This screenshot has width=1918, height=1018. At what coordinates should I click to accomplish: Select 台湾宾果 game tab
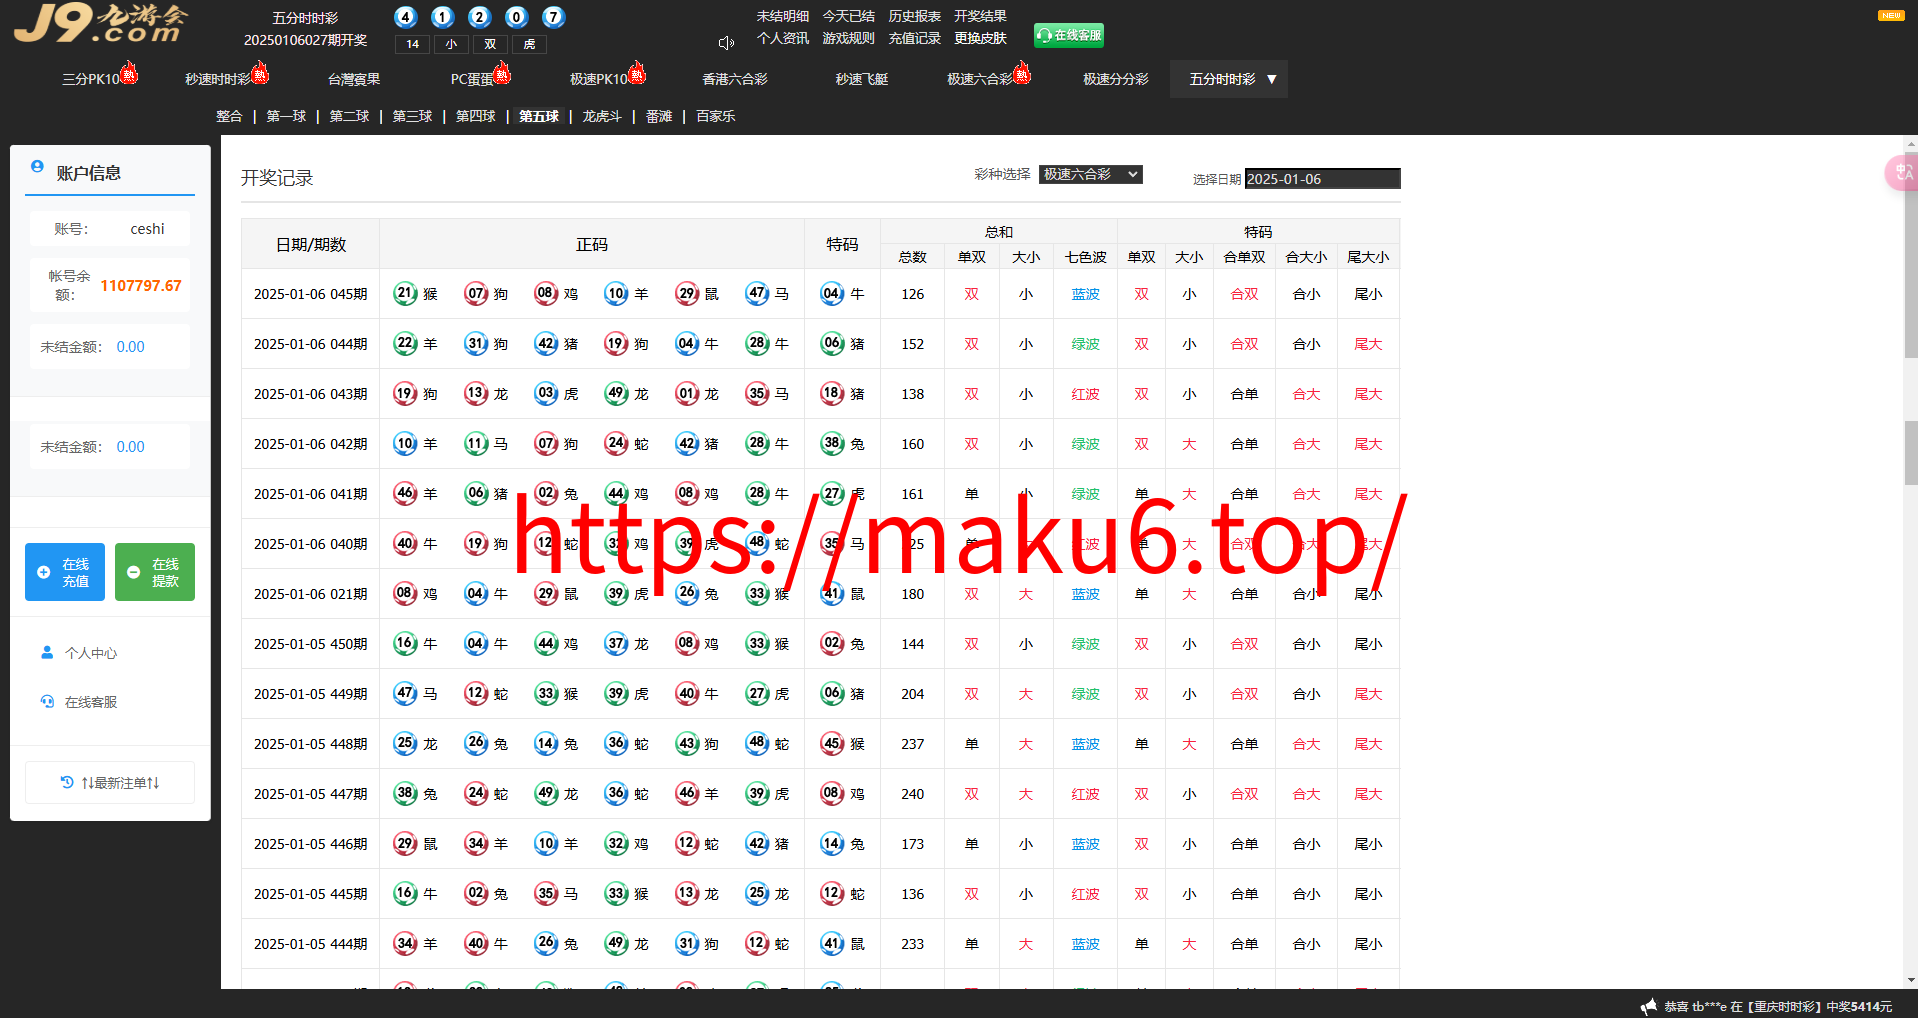[354, 79]
